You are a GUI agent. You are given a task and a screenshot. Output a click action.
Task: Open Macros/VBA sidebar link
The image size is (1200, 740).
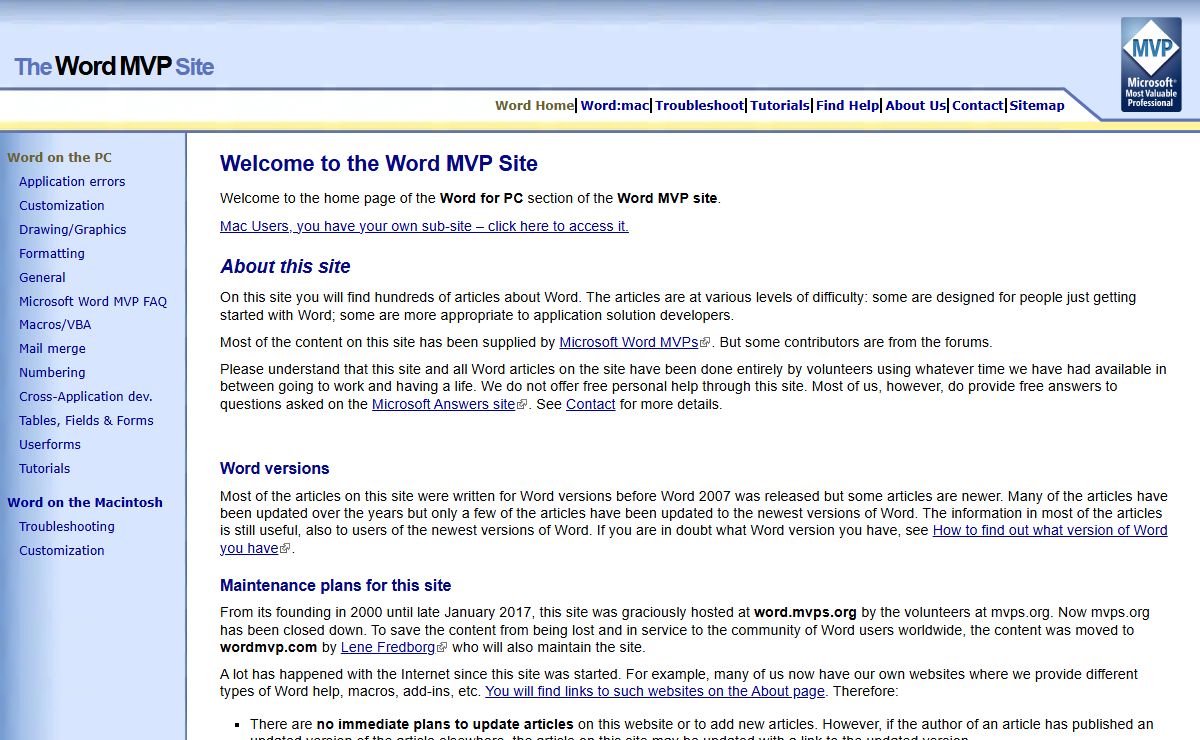click(55, 325)
